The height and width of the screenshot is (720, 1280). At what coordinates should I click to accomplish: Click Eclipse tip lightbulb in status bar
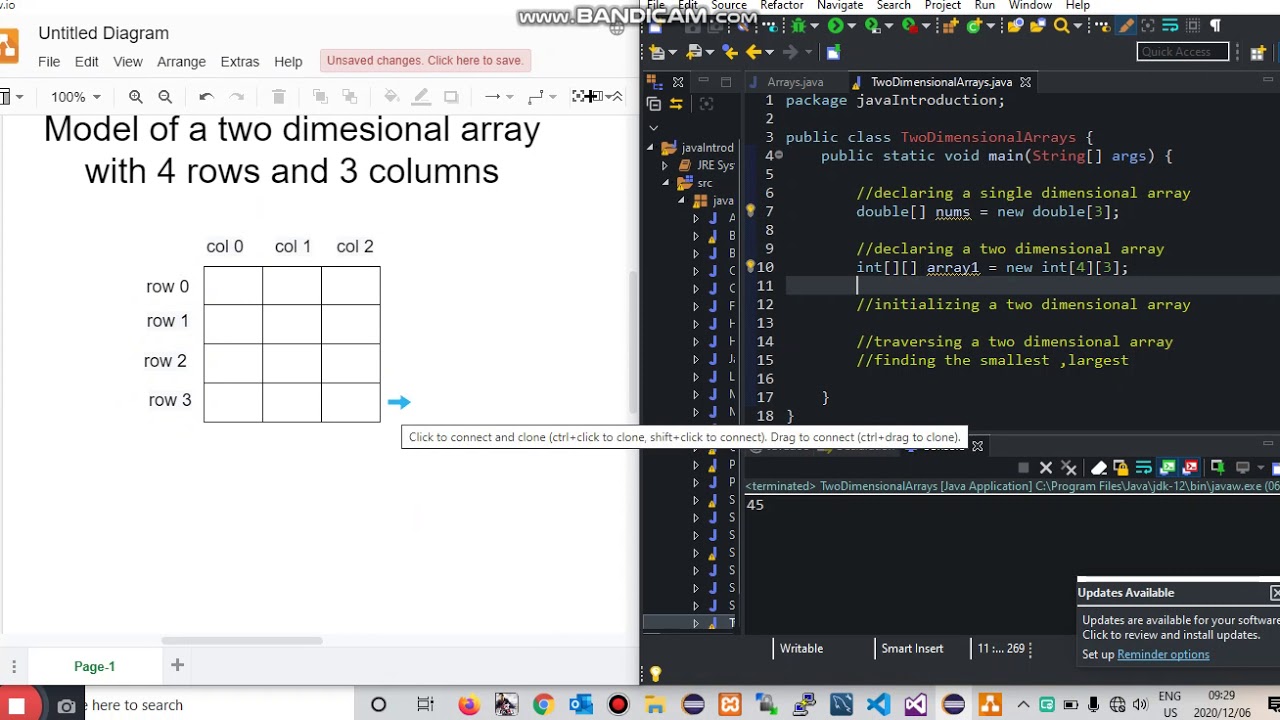click(655, 675)
